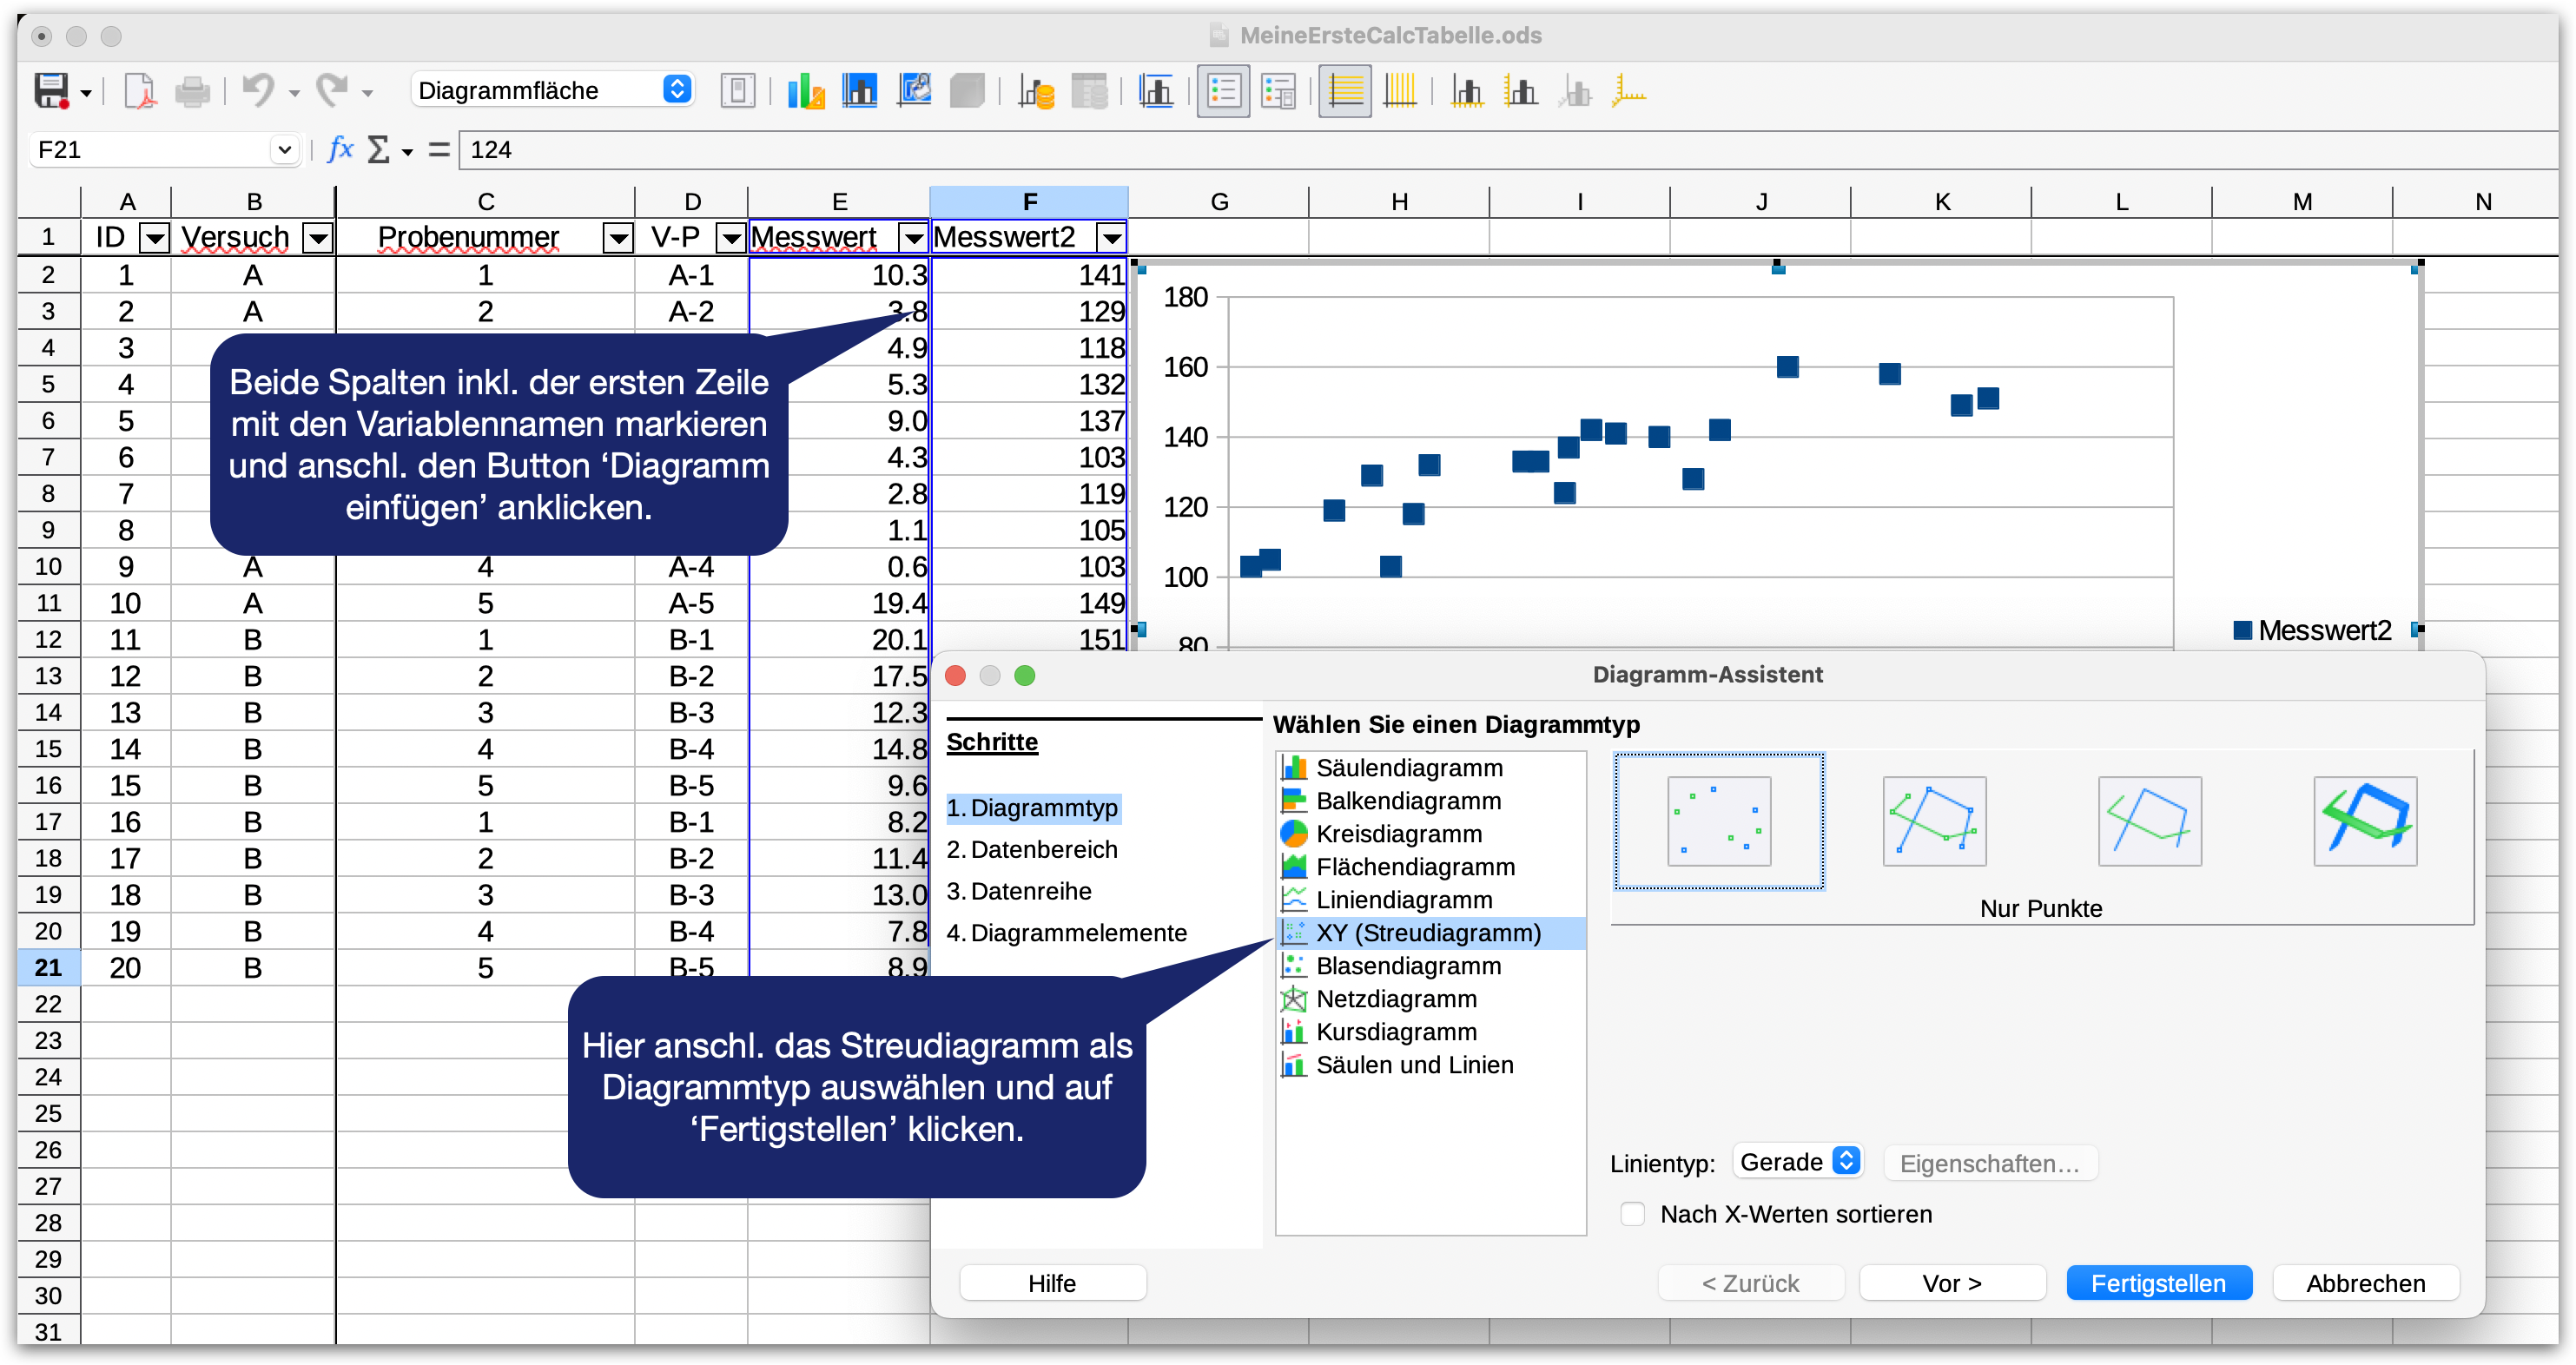Toggle the vertical grids icon
The image size is (2576, 1365).
(x=1399, y=91)
